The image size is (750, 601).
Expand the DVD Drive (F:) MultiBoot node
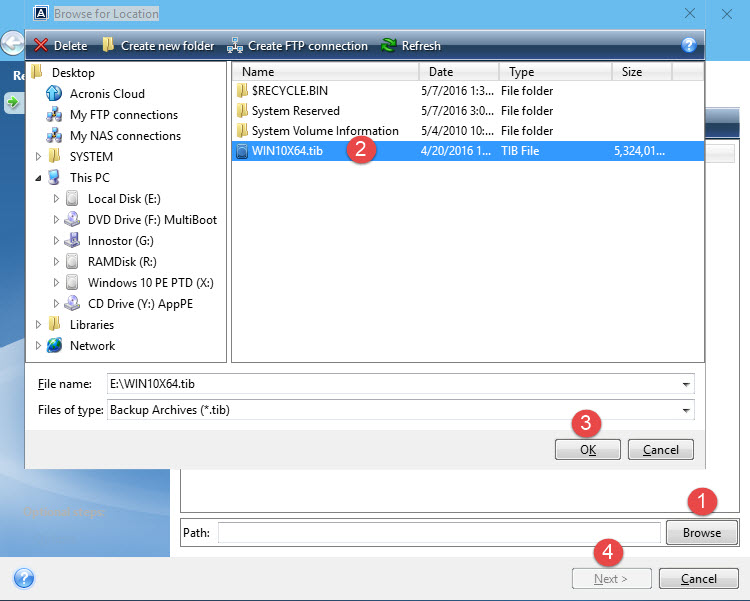pyautogui.click(x=56, y=220)
